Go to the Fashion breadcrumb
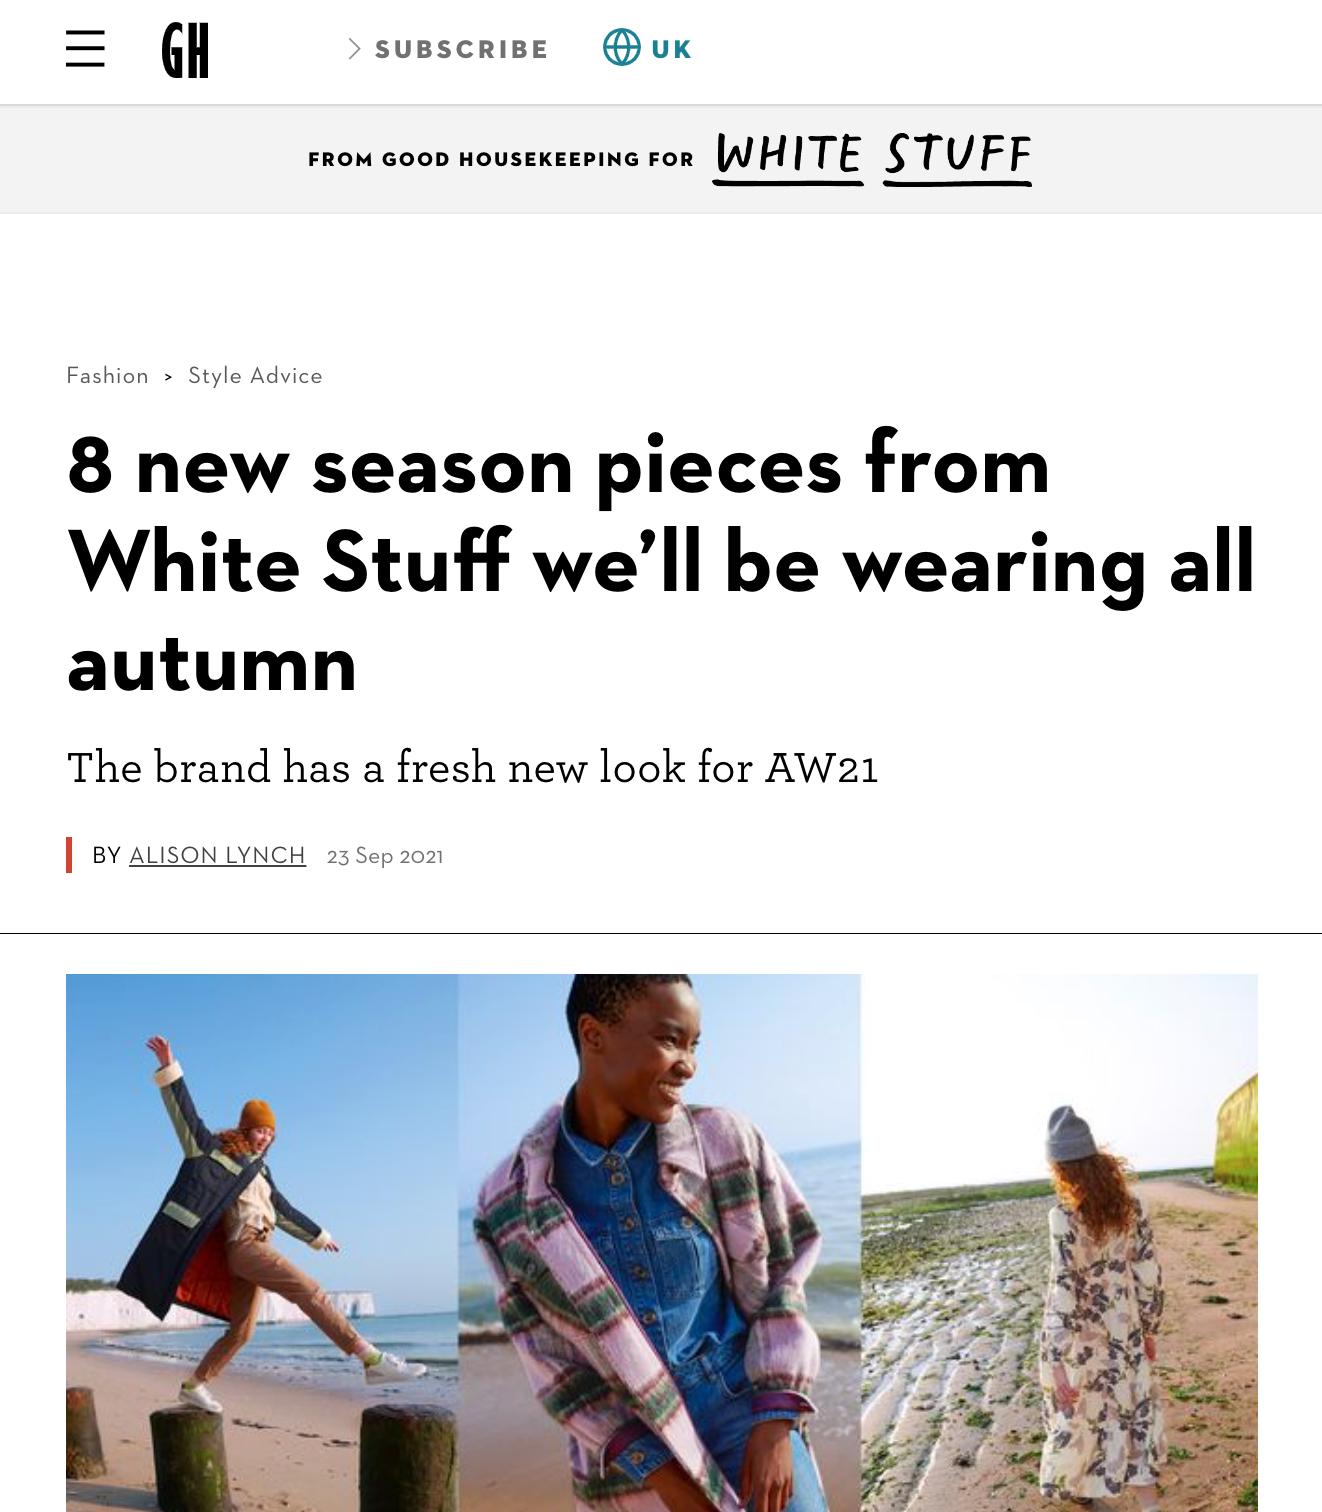 (x=108, y=376)
